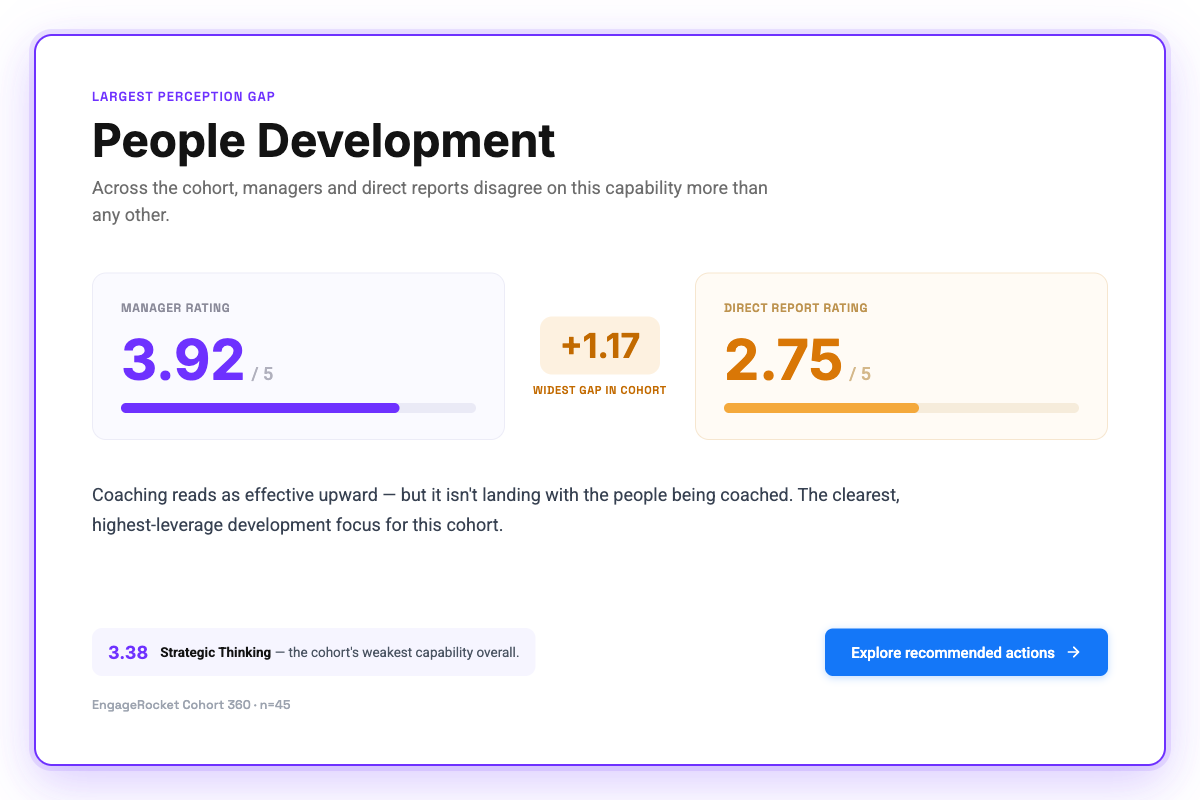Click the 'Across the cohort, managers' subtitle
1200x800 pixels.
(430, 201)
